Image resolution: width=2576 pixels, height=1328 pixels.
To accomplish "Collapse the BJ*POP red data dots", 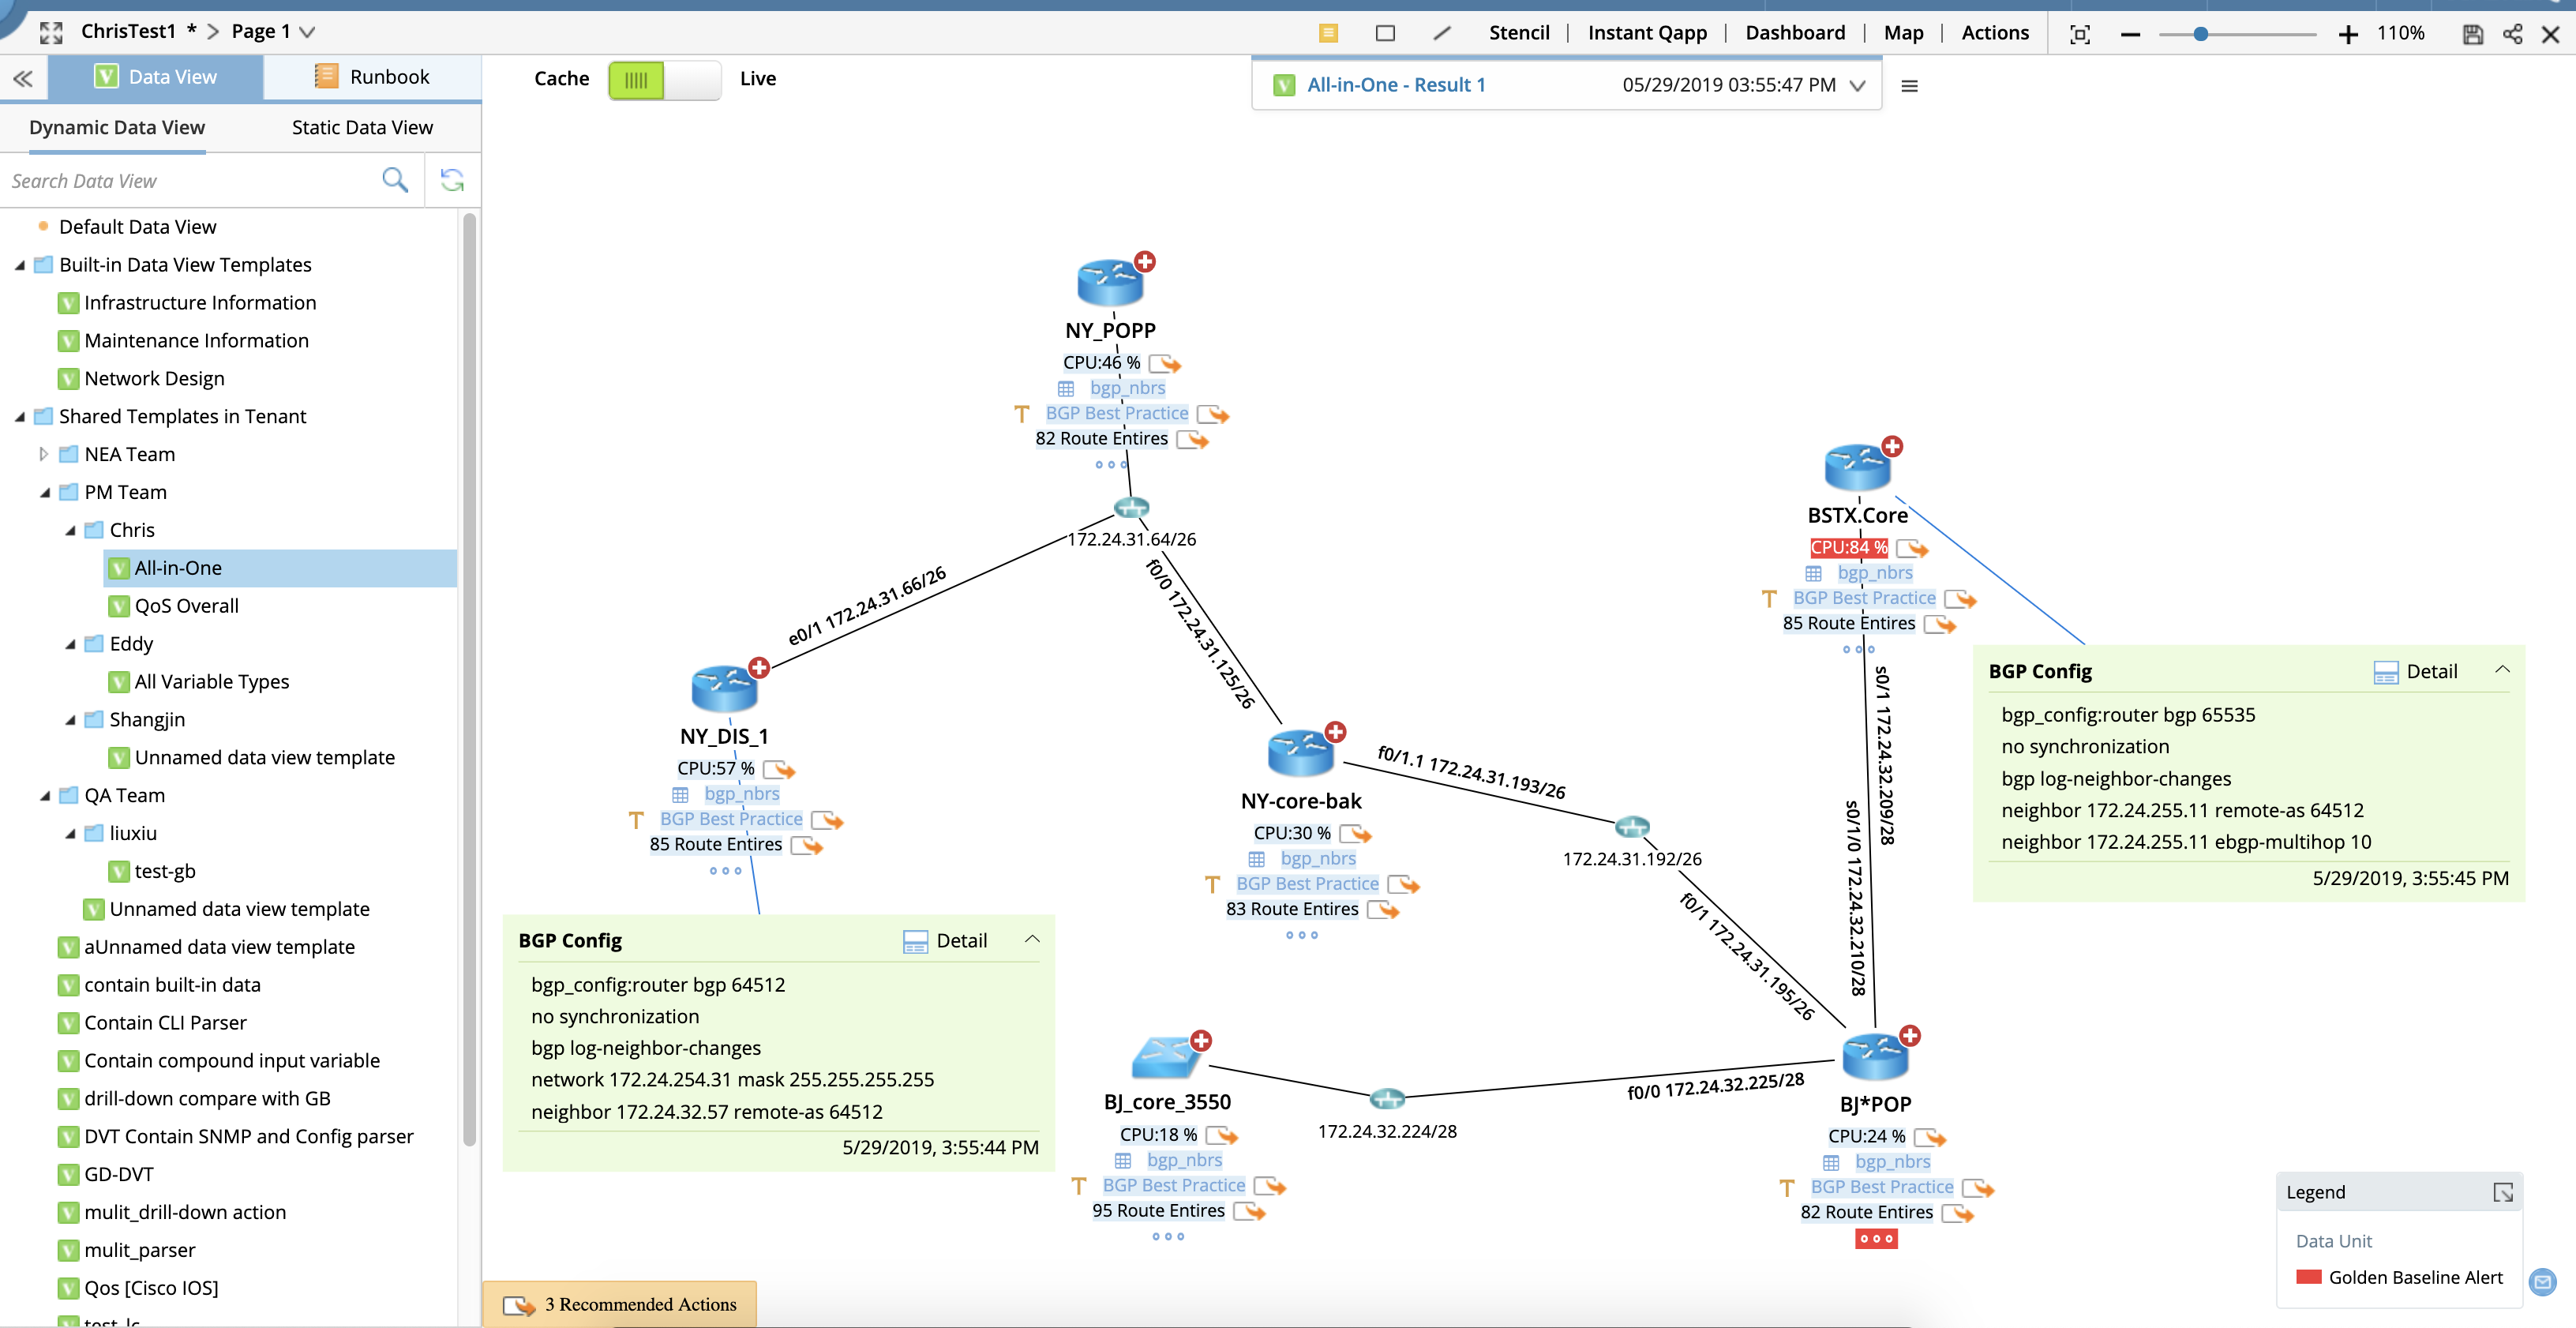I will pos(1876,1239).
